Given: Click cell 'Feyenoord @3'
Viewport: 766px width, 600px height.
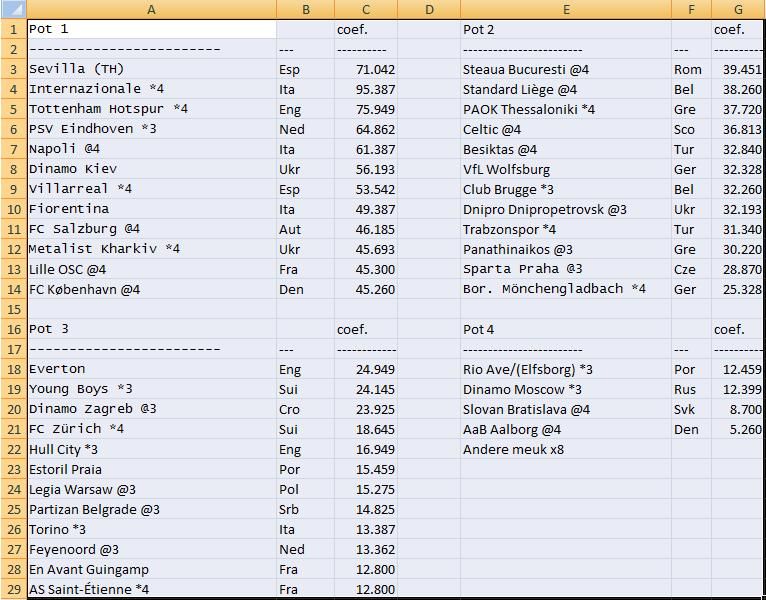Looking at the screenshot, I should pyautogui.click(x=151, y=550).
